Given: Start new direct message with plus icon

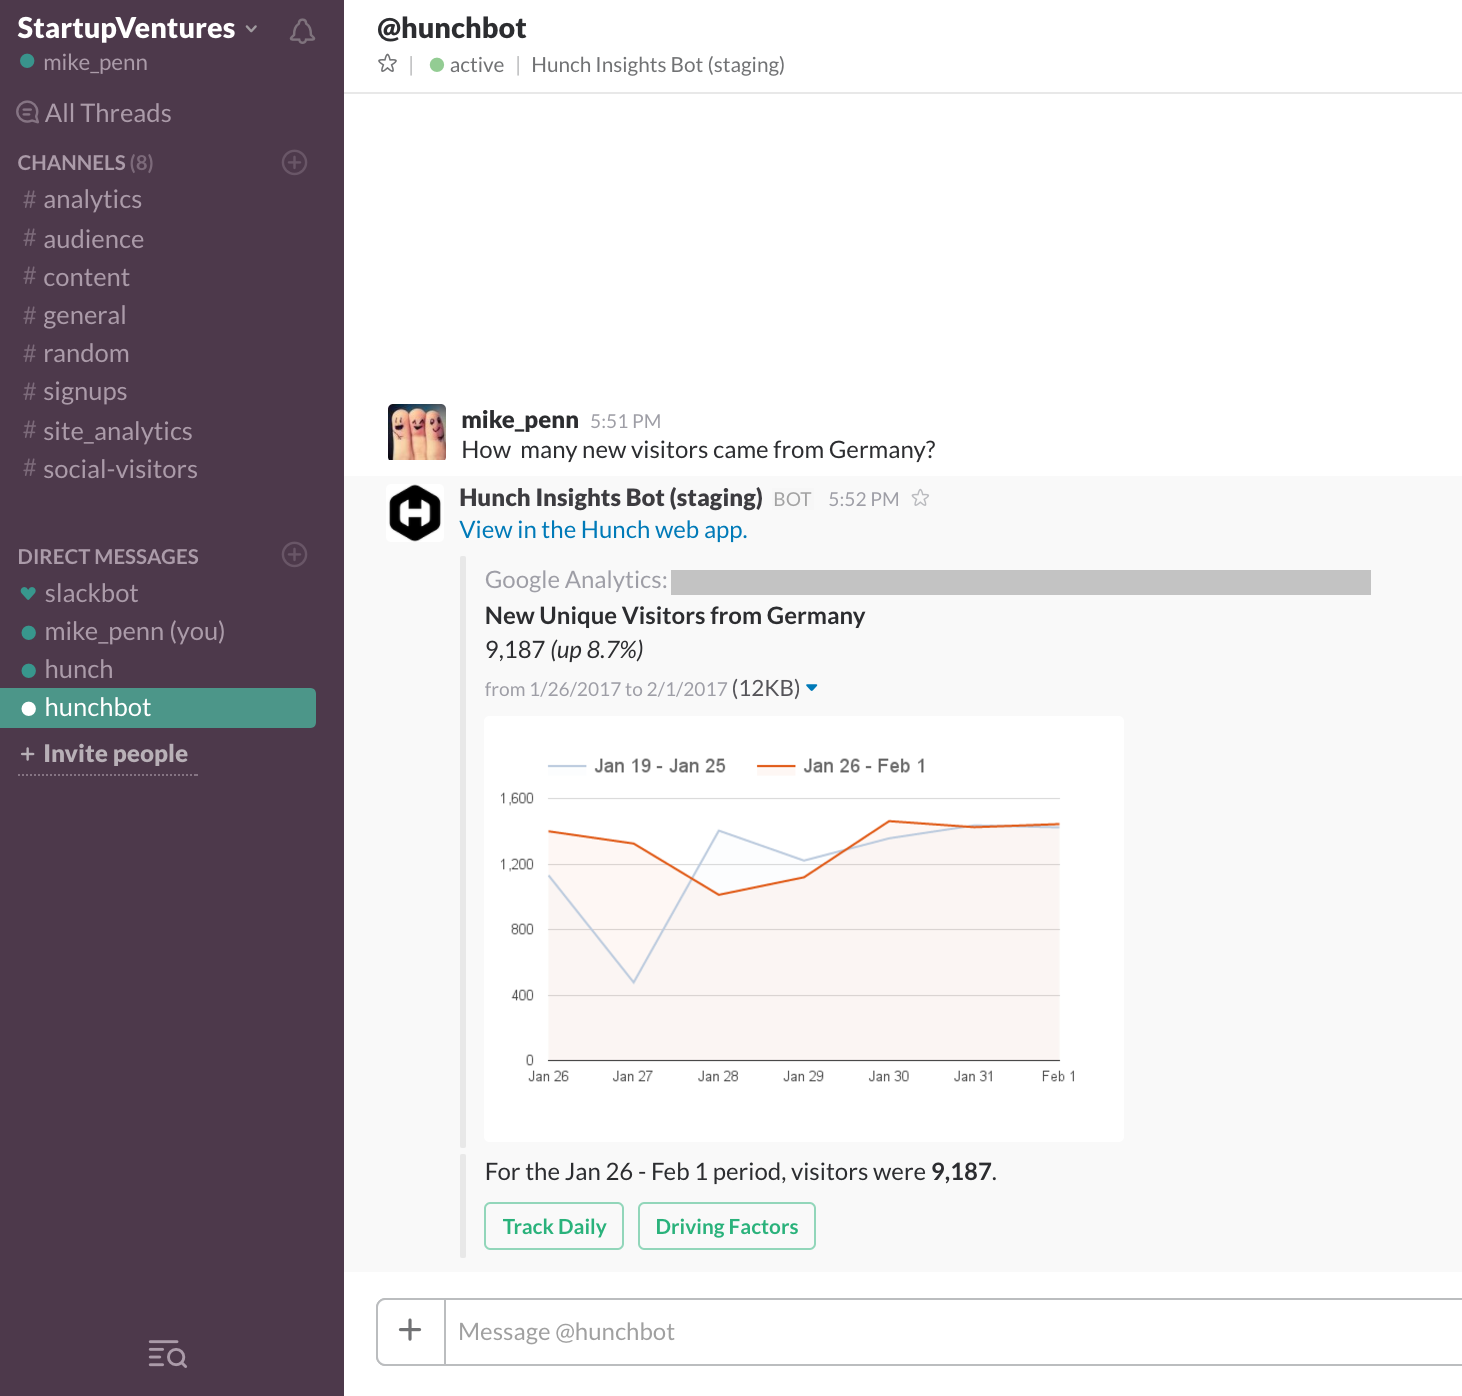Looking at the screenshot, I should coord(294,555).
